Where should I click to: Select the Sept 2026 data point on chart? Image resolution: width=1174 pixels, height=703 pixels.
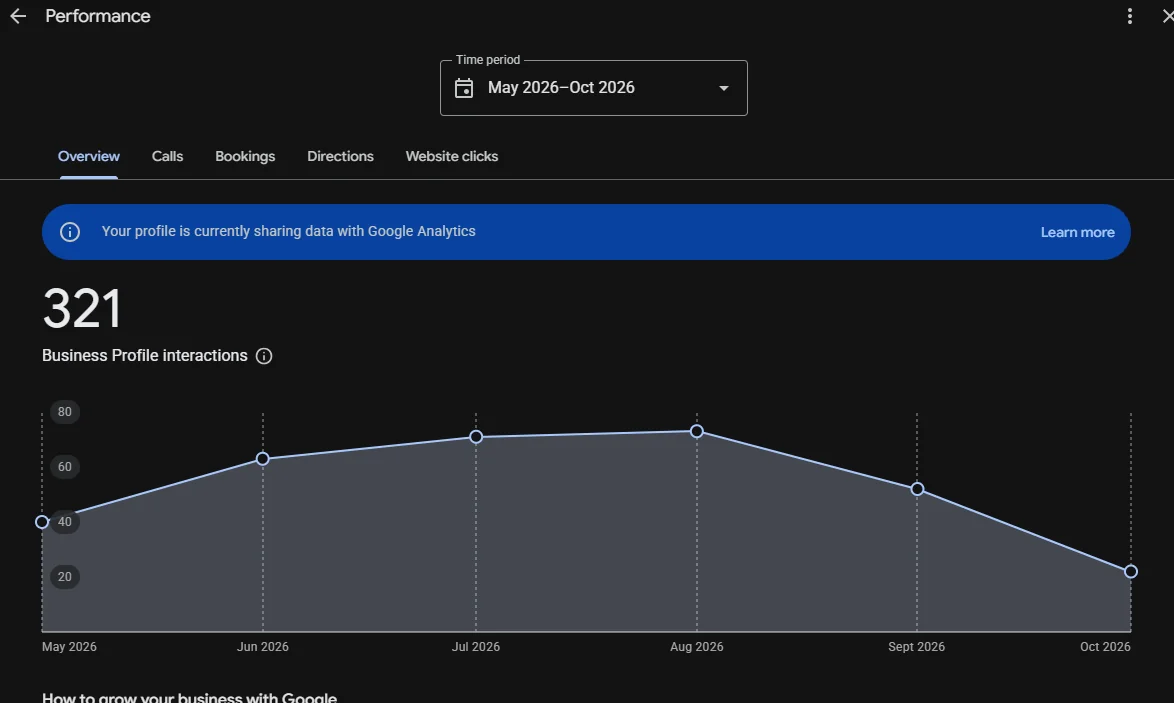(917, 489)
